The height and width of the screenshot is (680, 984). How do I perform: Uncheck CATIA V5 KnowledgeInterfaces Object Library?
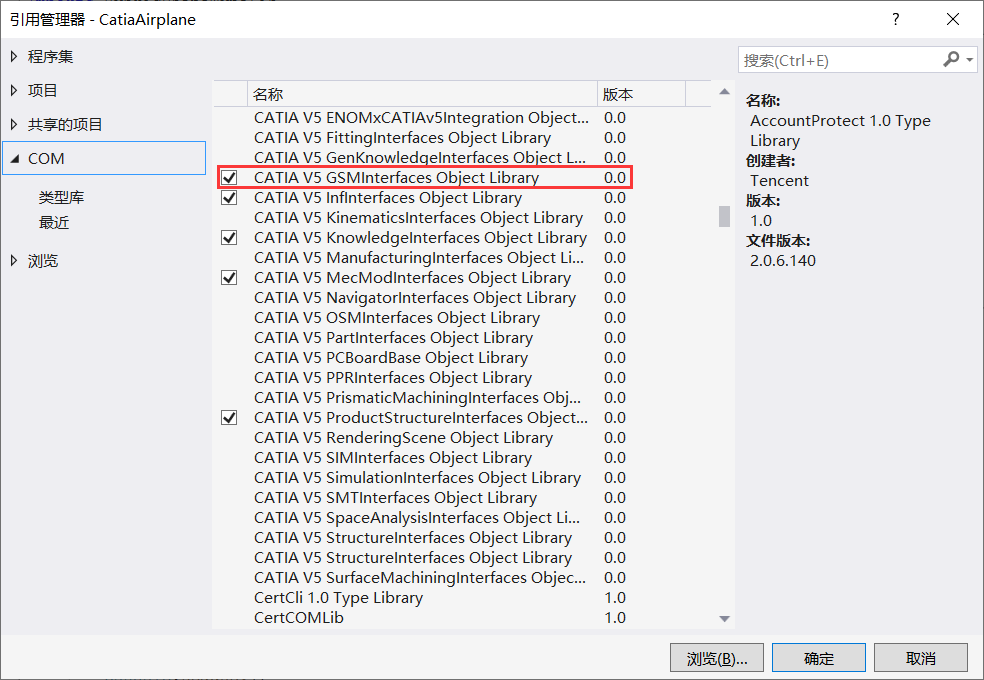point(229,237)
